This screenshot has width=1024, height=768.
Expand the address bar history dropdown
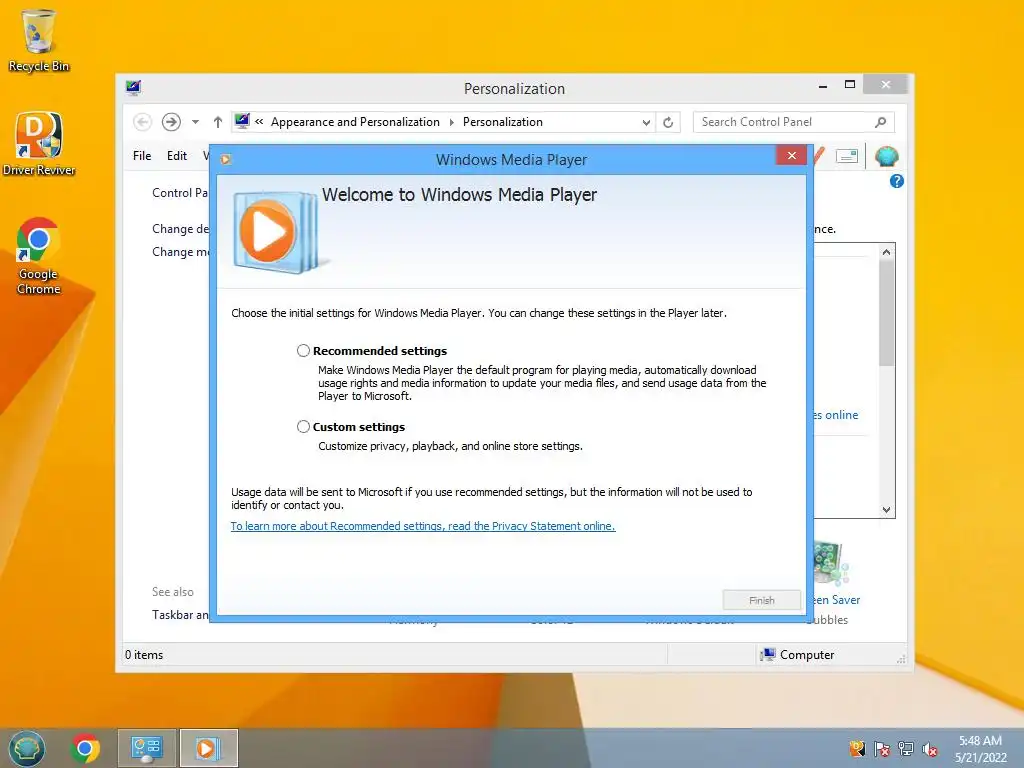(x=646, y=122)
